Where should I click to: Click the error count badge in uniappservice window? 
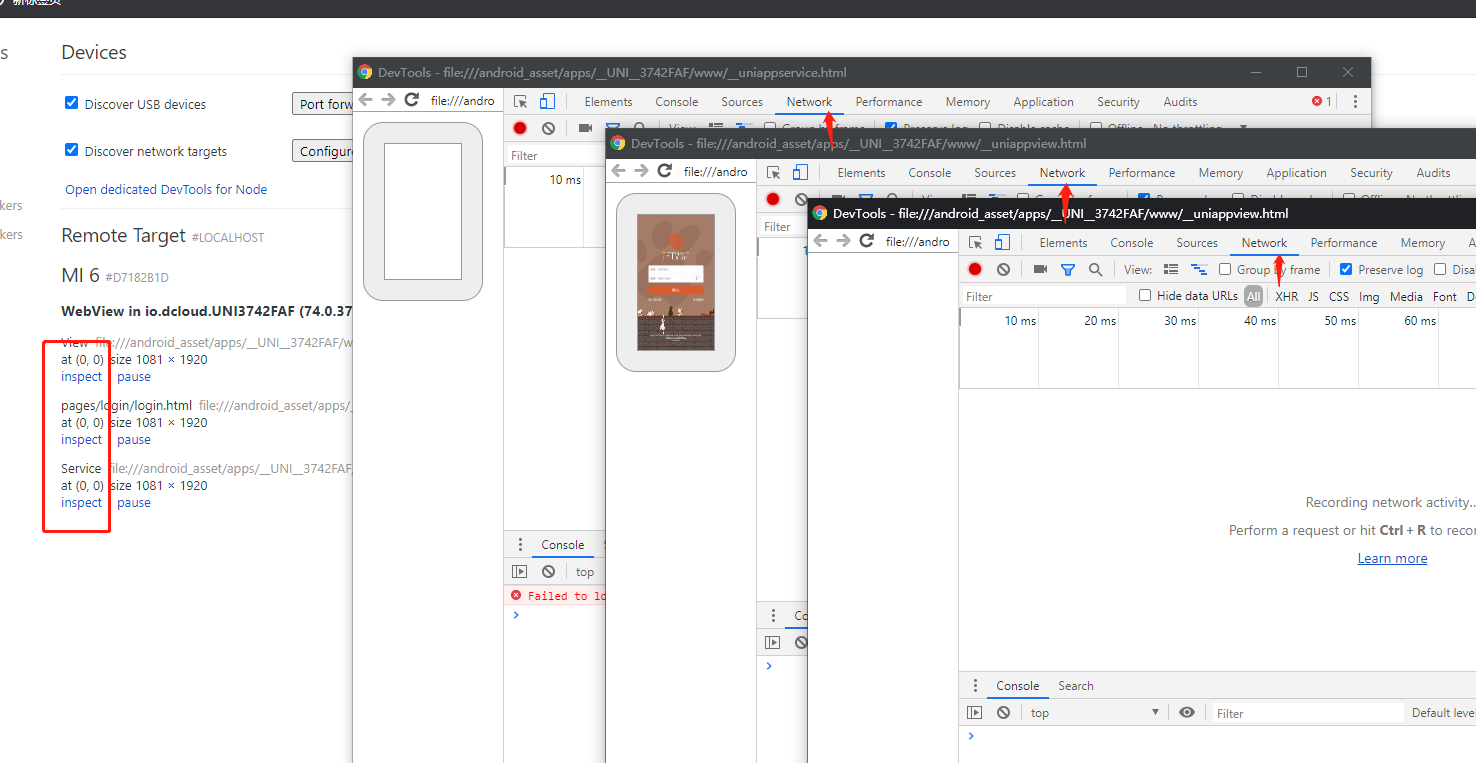click(1321, 101)
